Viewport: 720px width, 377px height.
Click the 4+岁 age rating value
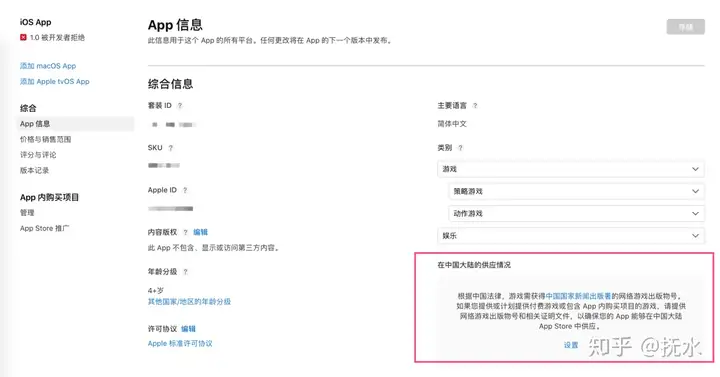[x=156, y=290]
